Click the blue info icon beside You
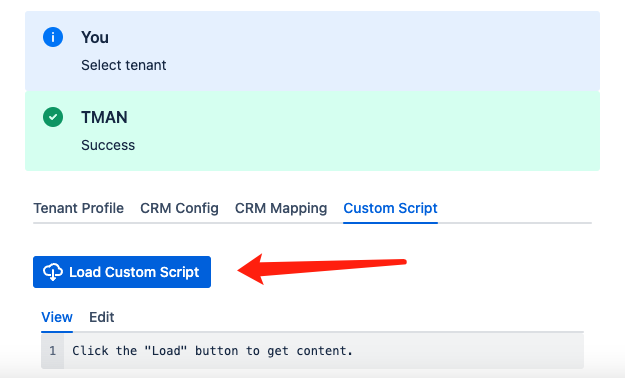The height and width of the screenshot is (378, 625). tap(53, 37)
